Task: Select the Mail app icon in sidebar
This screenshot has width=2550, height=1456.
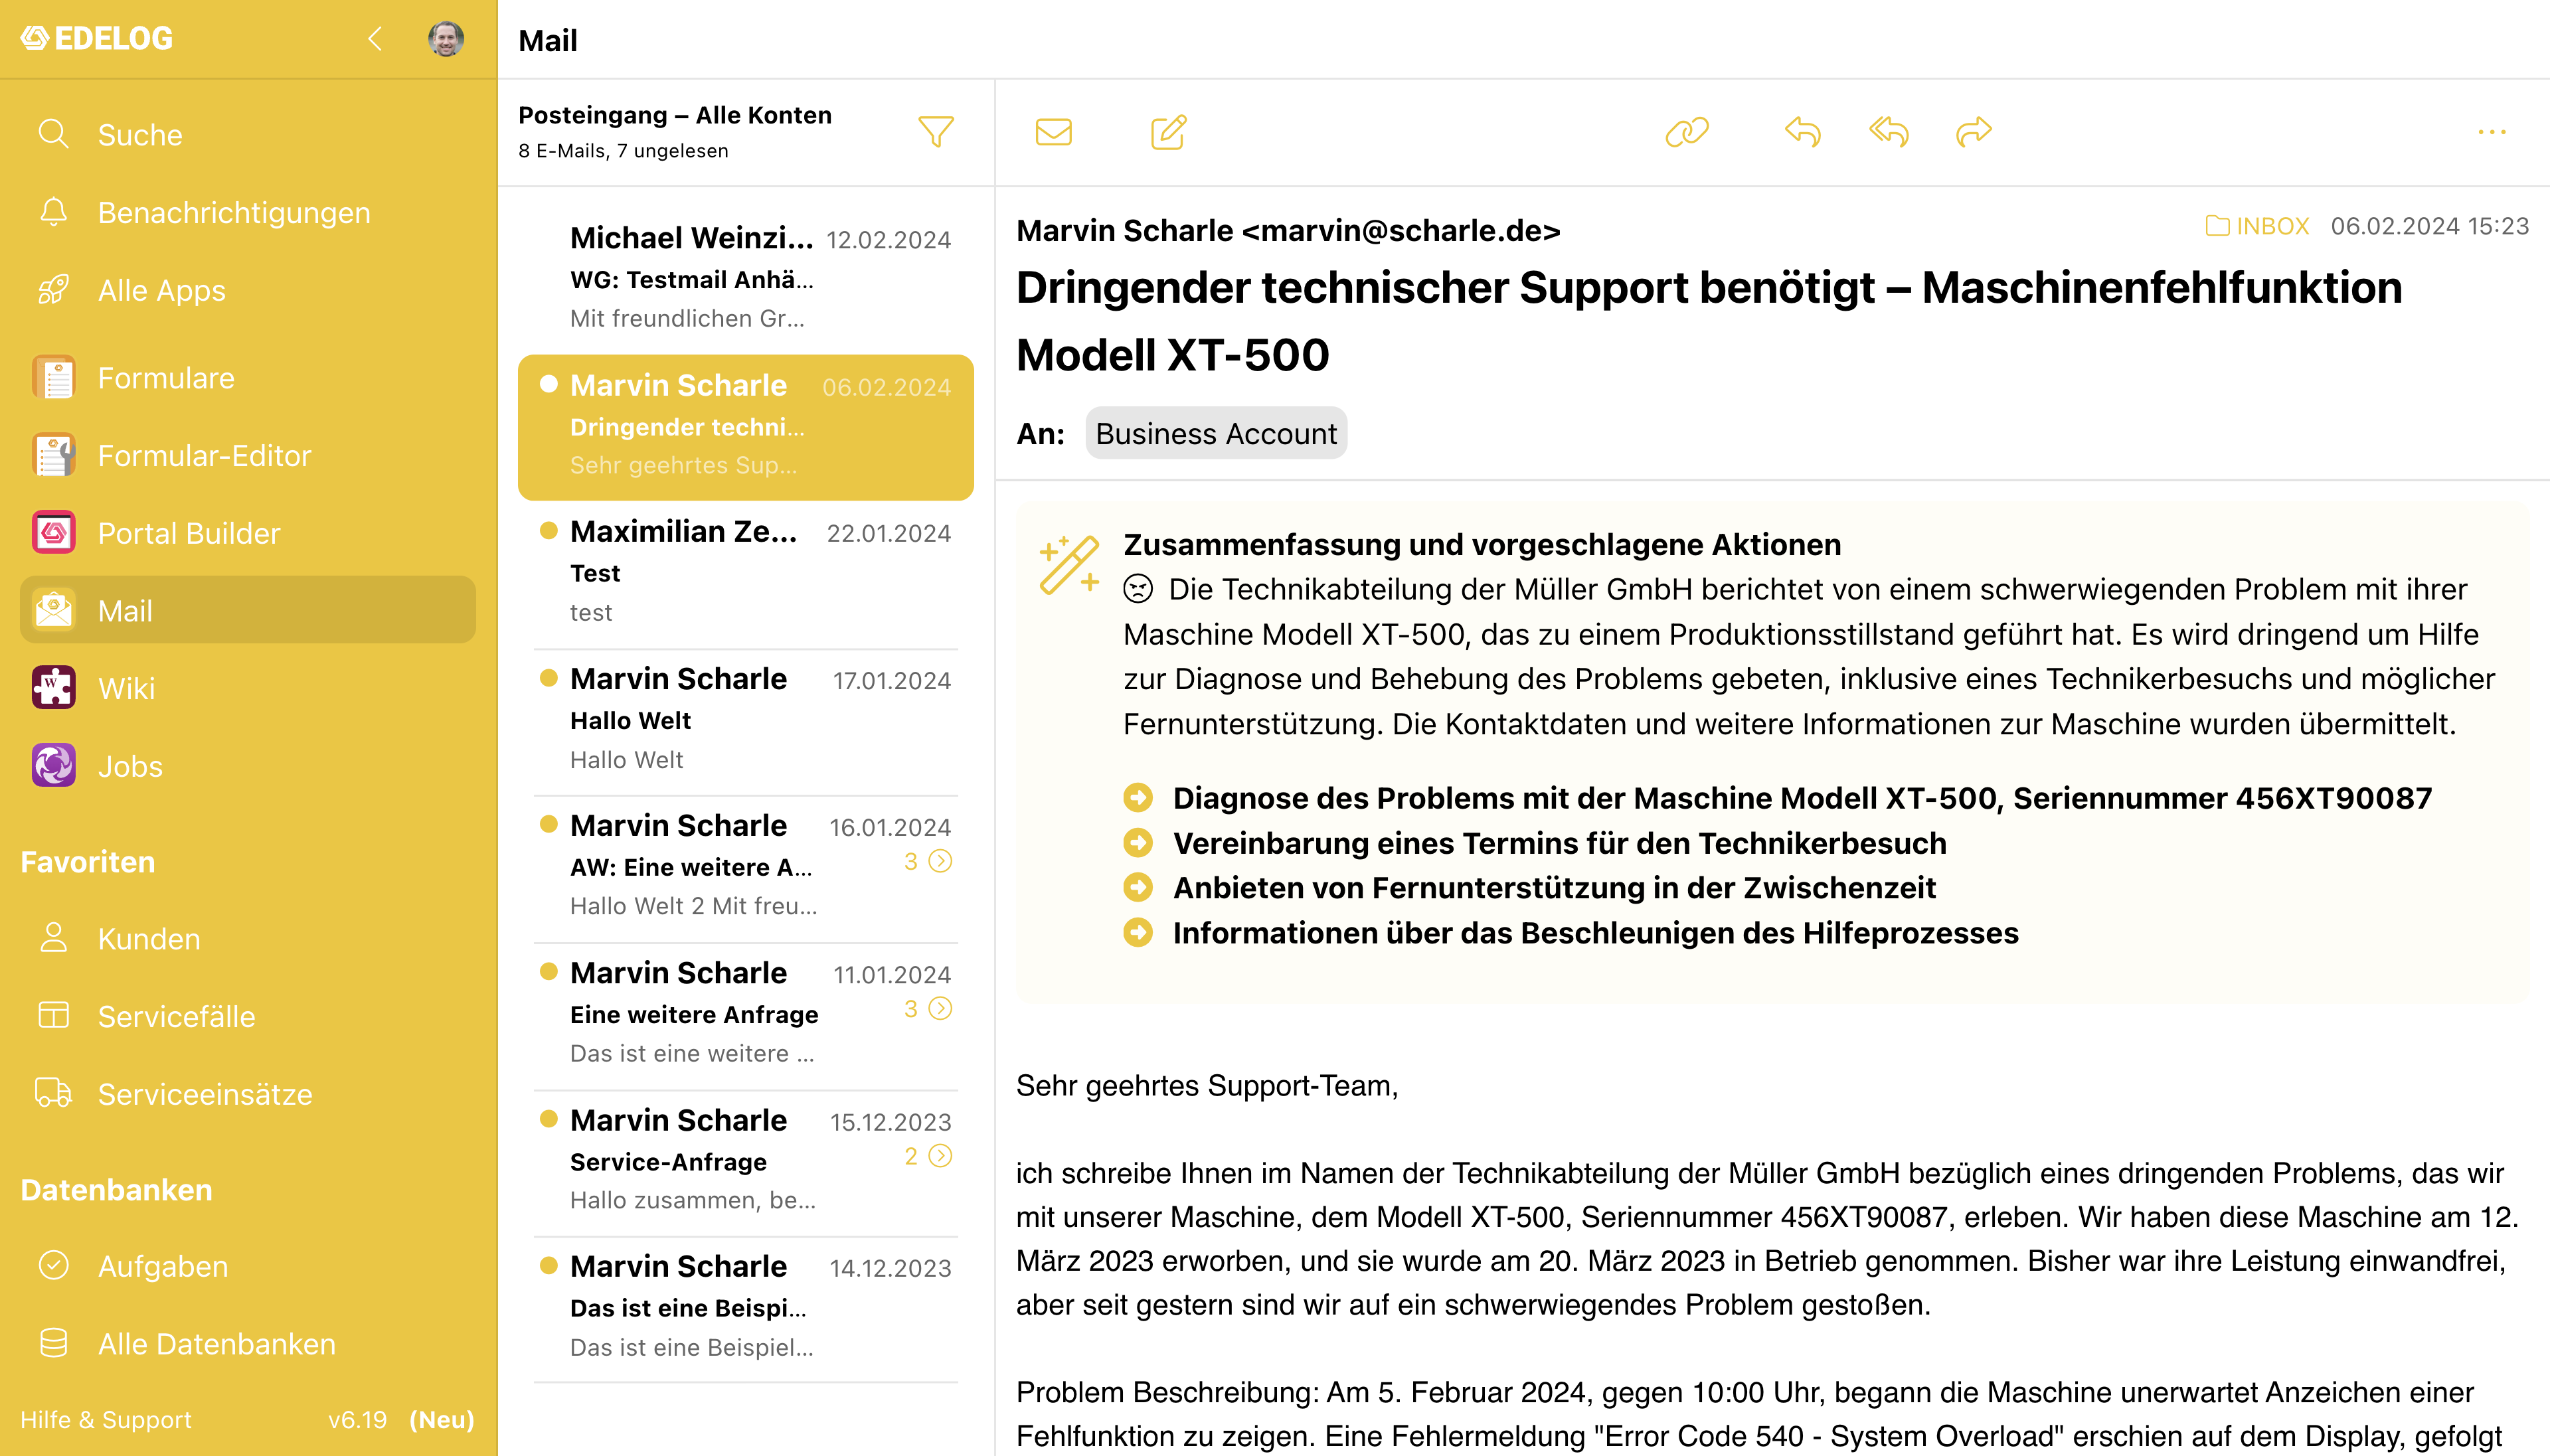Action: 54,610
